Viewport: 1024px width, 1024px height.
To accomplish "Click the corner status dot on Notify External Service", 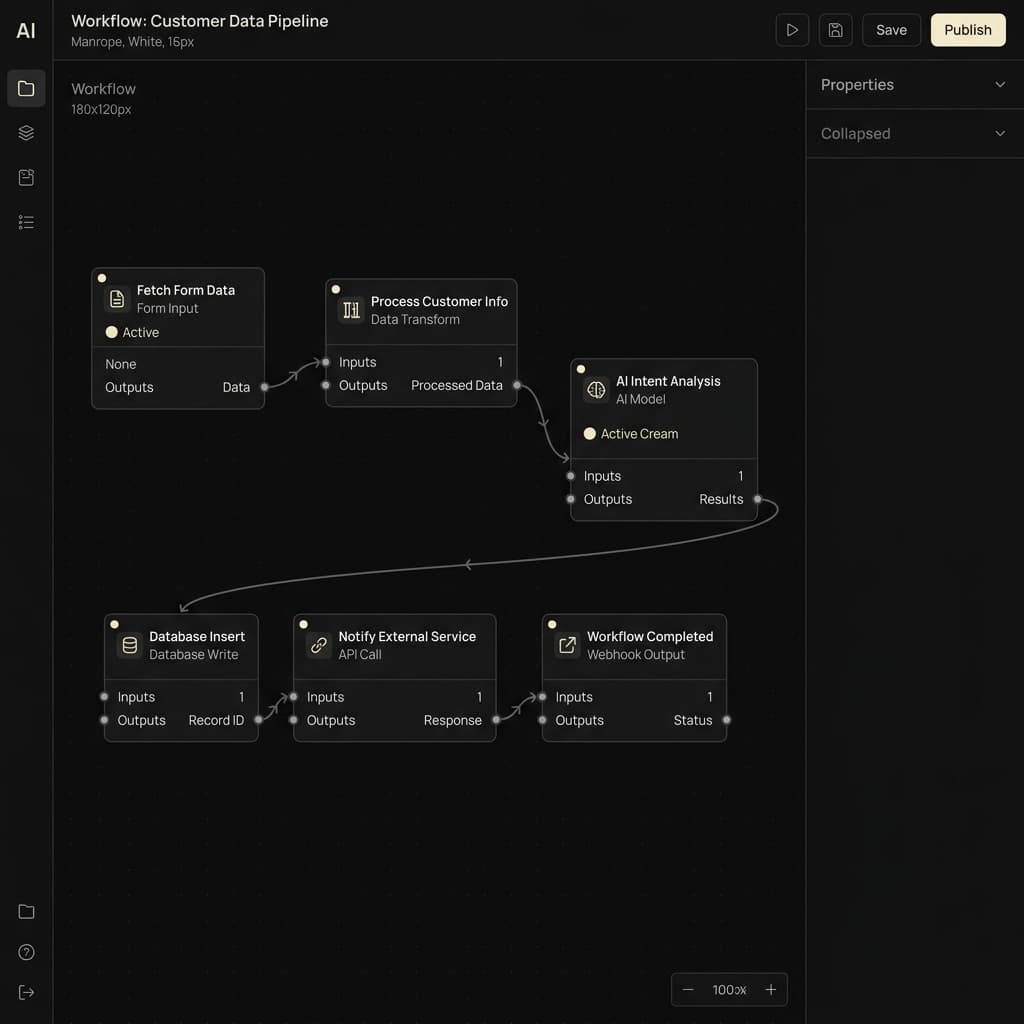I will [x=304, y=624].
